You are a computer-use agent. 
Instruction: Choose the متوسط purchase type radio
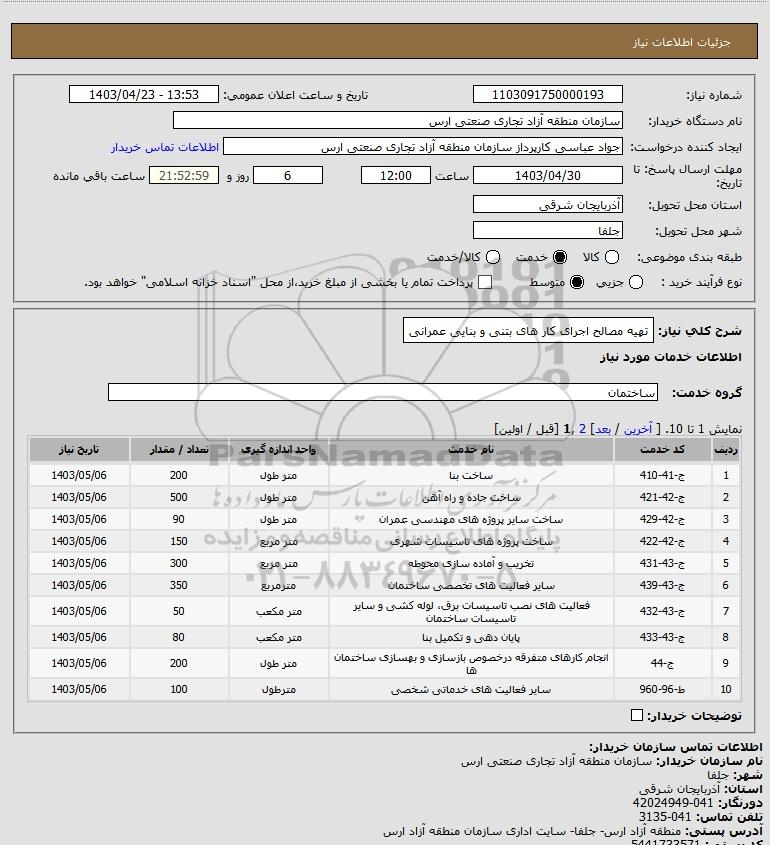click(x=577, y=282)
